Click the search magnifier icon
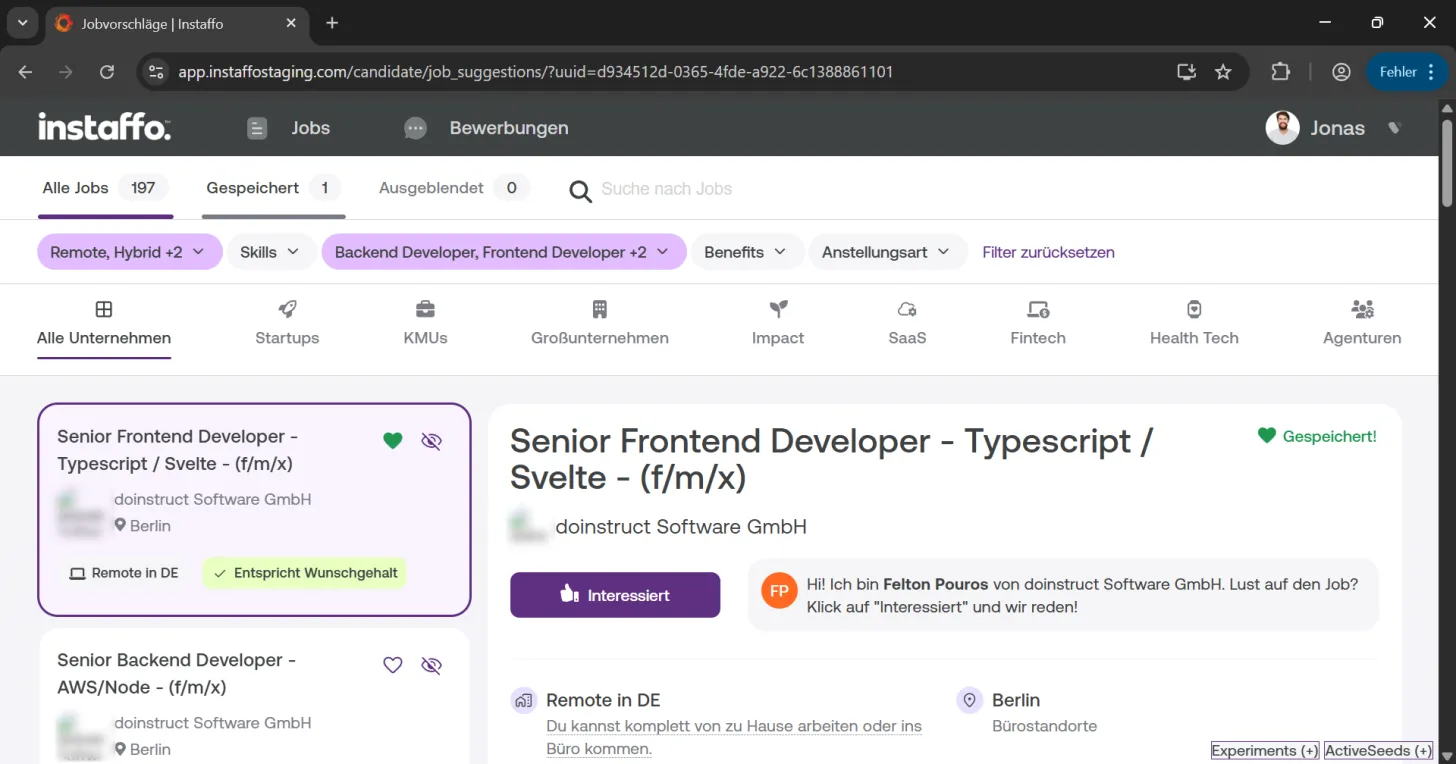The image size is (1456, 764). click(x=580, y=190)
